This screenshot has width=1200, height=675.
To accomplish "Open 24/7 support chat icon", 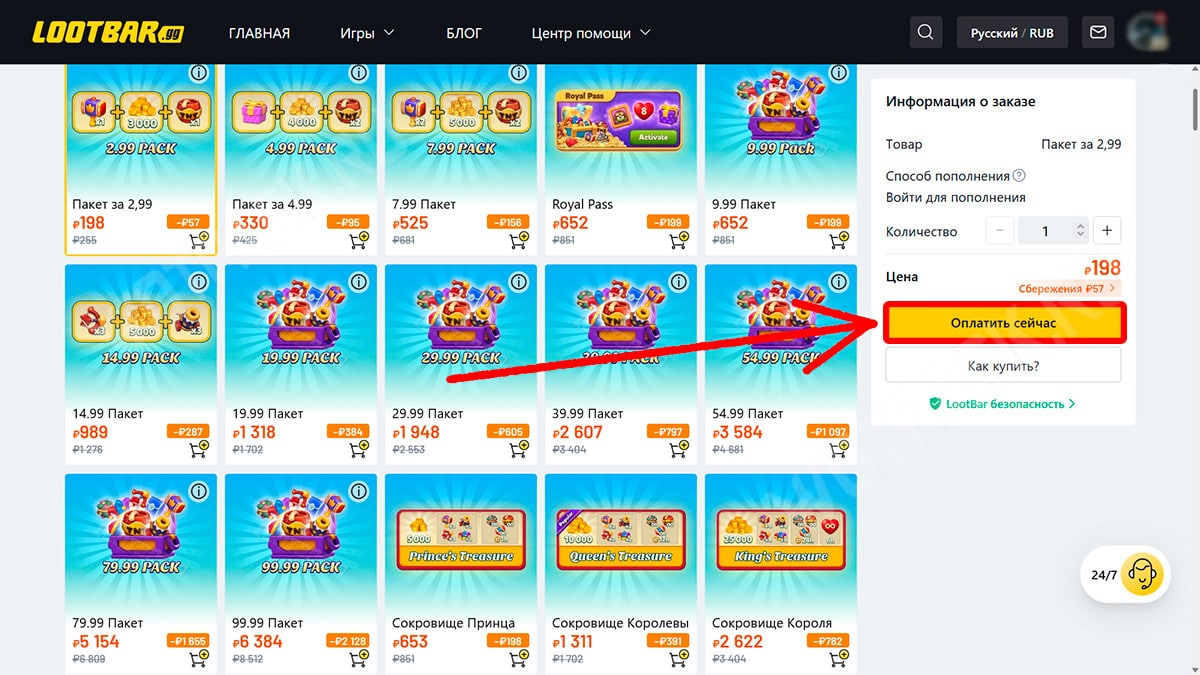I will coord(1140,574).
